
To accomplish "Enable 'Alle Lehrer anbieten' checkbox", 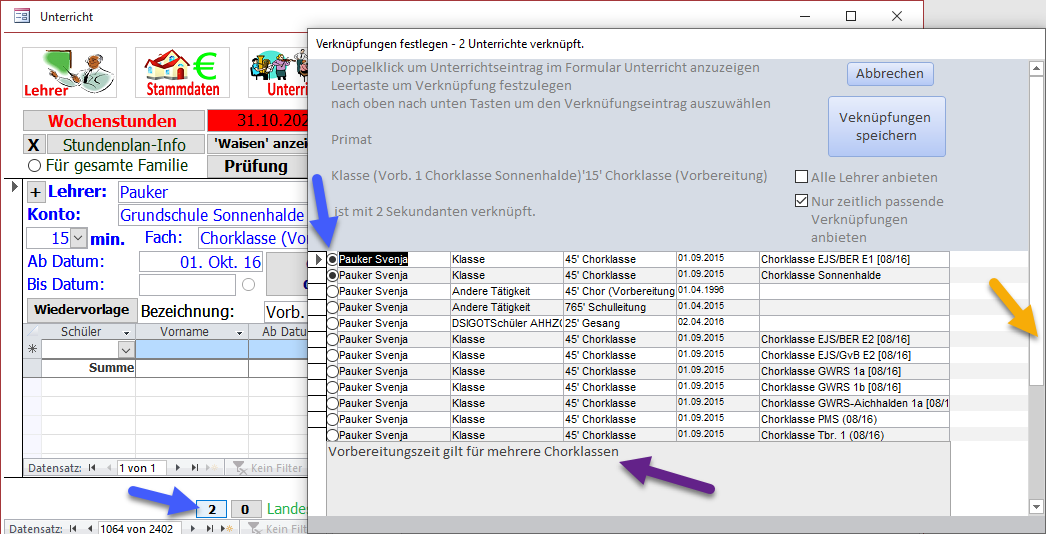I will click(x=801, y=177).
